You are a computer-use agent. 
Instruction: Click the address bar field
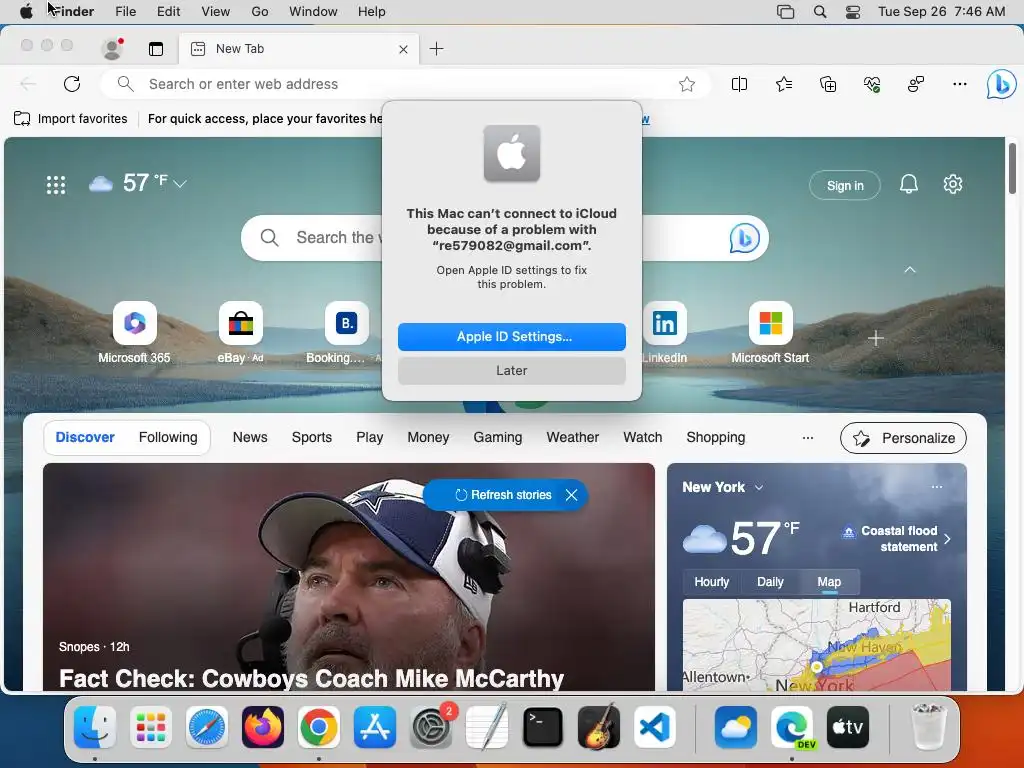405,84
